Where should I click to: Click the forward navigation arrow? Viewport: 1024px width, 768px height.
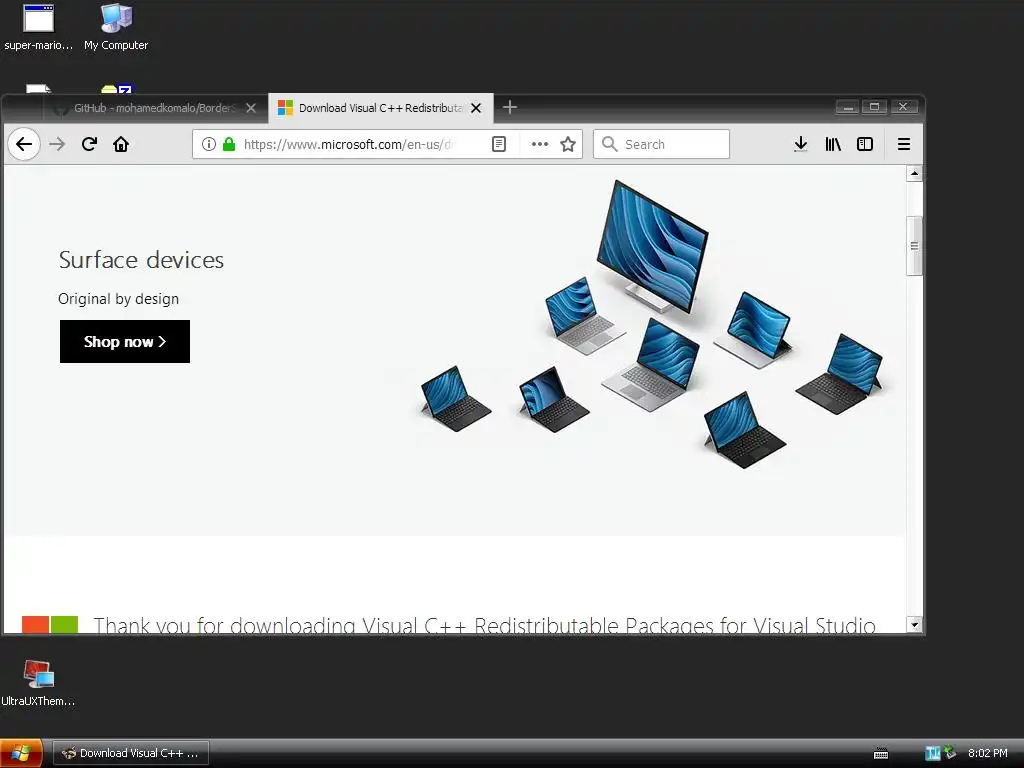coord(57,144)
